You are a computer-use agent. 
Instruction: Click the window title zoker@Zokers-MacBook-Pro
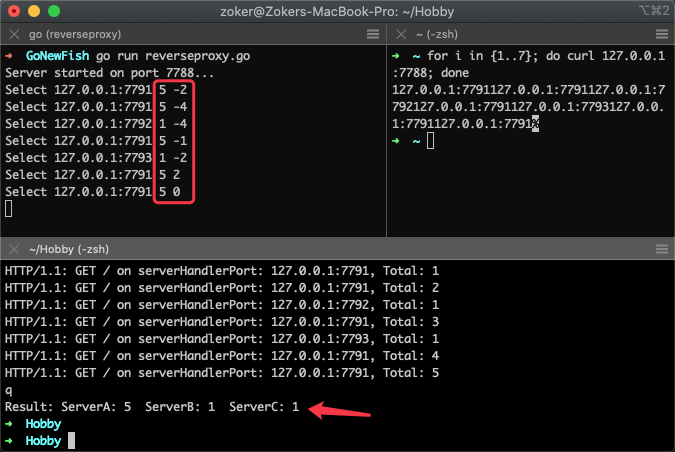tap(337, 11)
